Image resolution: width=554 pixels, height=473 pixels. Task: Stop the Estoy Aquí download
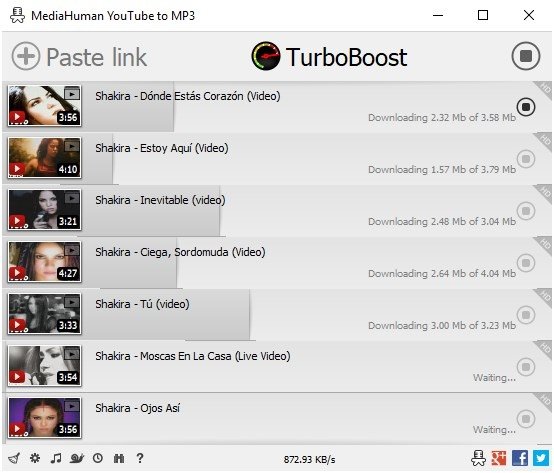(526, 159)
